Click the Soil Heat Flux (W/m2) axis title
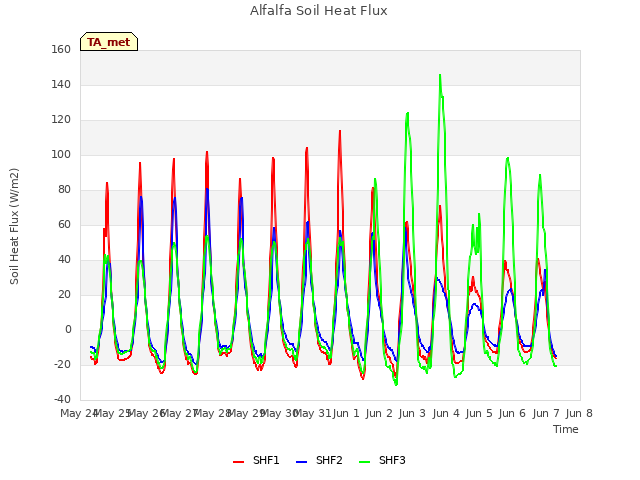This screenshot has width=640, height=480. click(x=14, y=226)
